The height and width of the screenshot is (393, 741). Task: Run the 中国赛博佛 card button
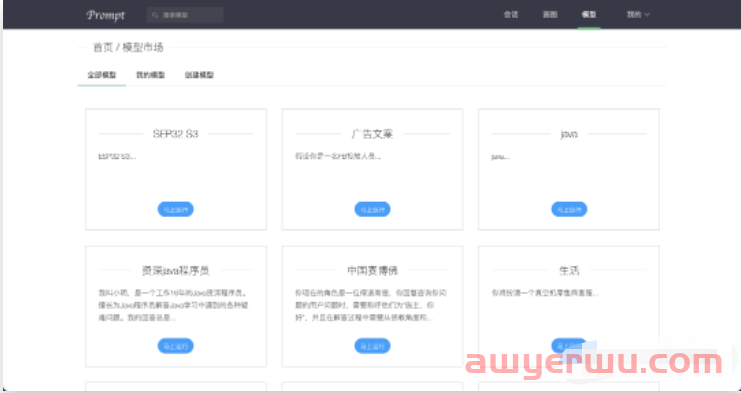point(372,346)
